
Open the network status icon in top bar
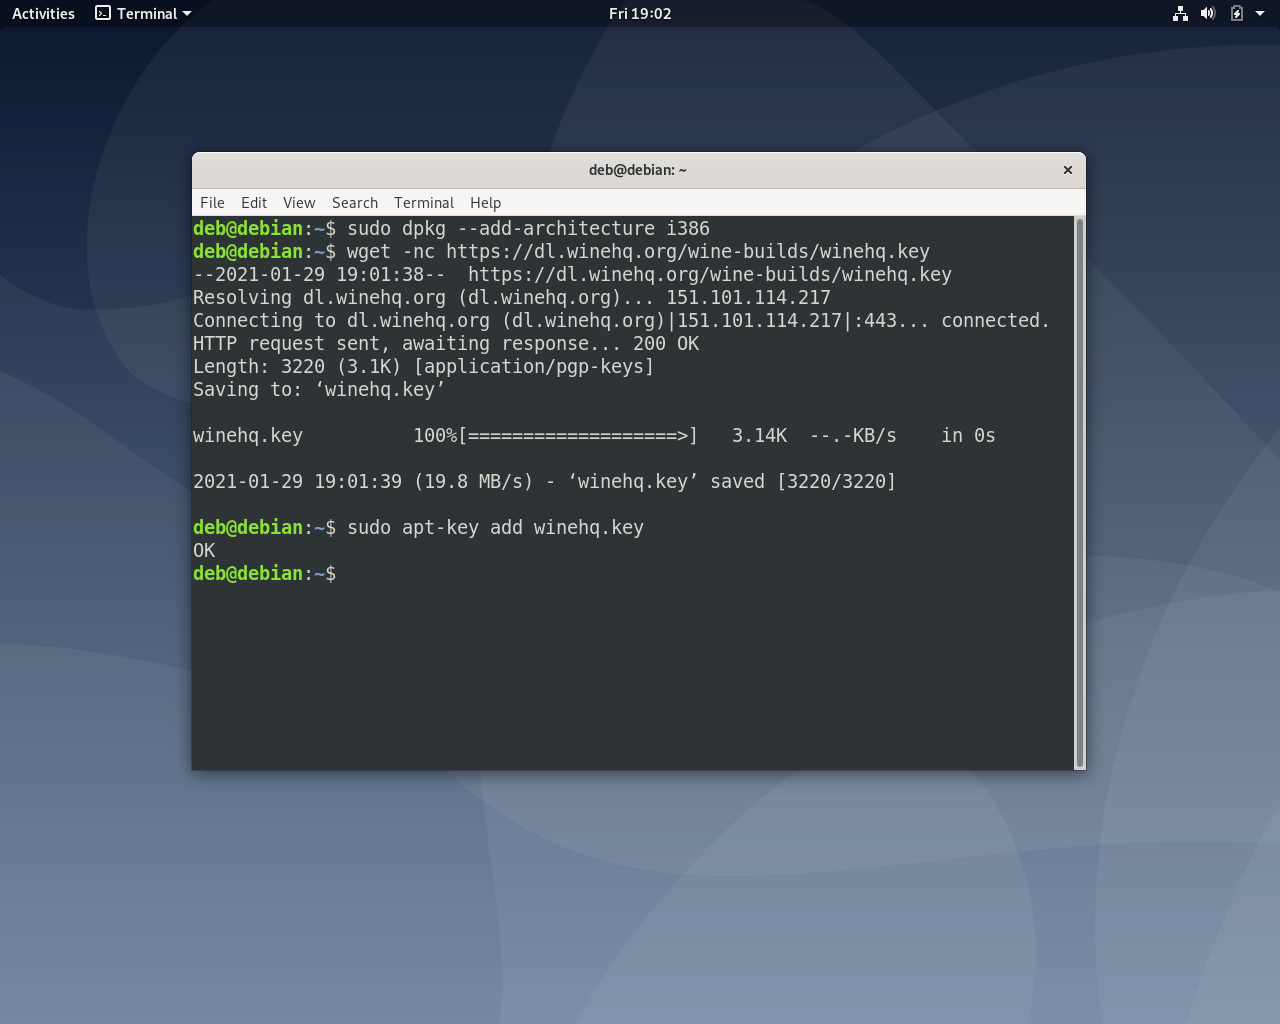1180,13
